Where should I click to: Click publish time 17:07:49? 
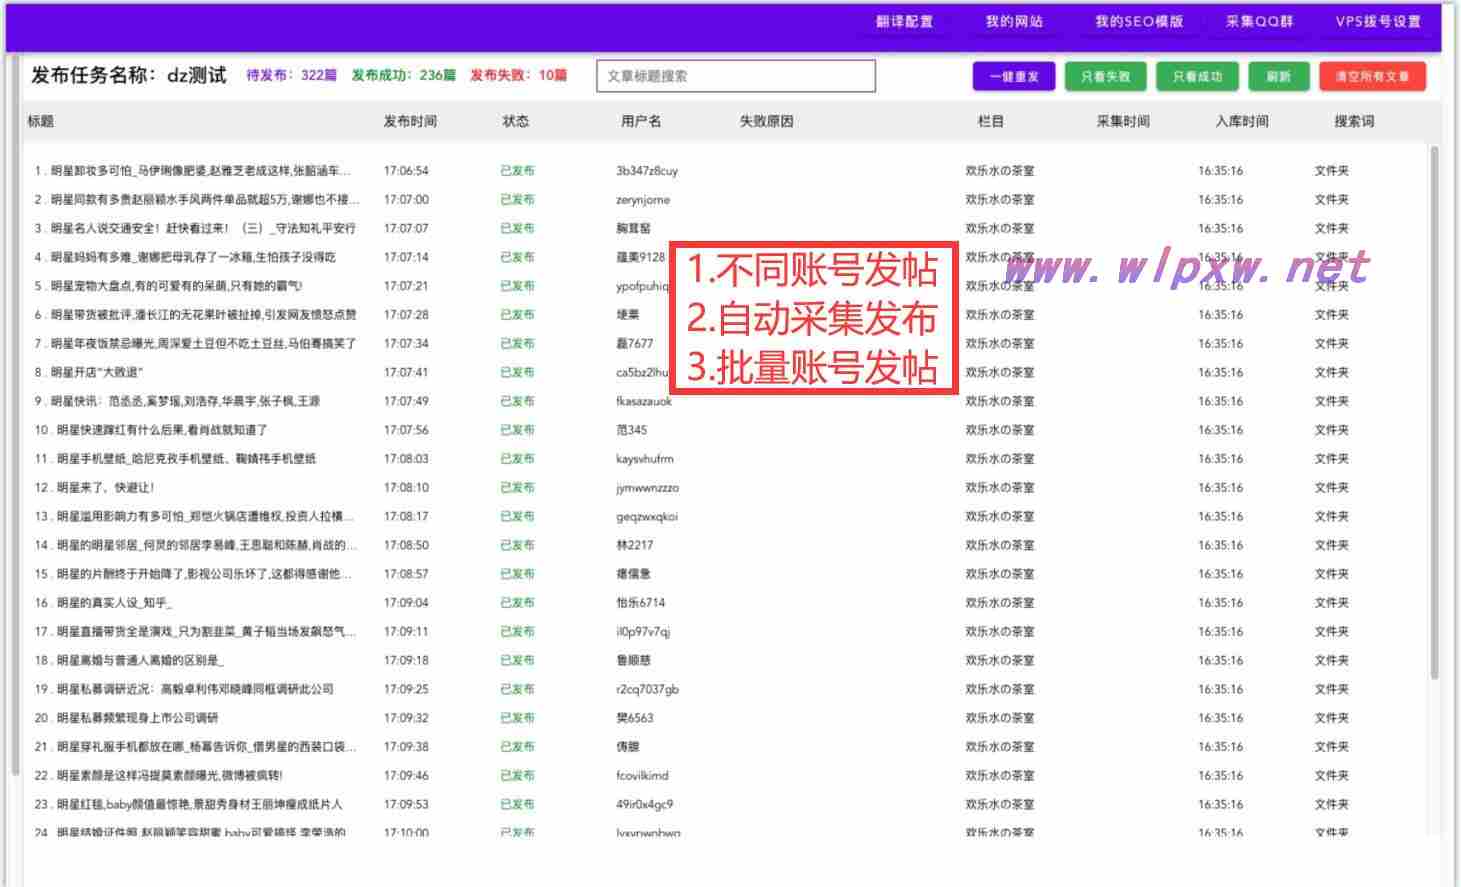pyautogui.click(x=406, y=401)
